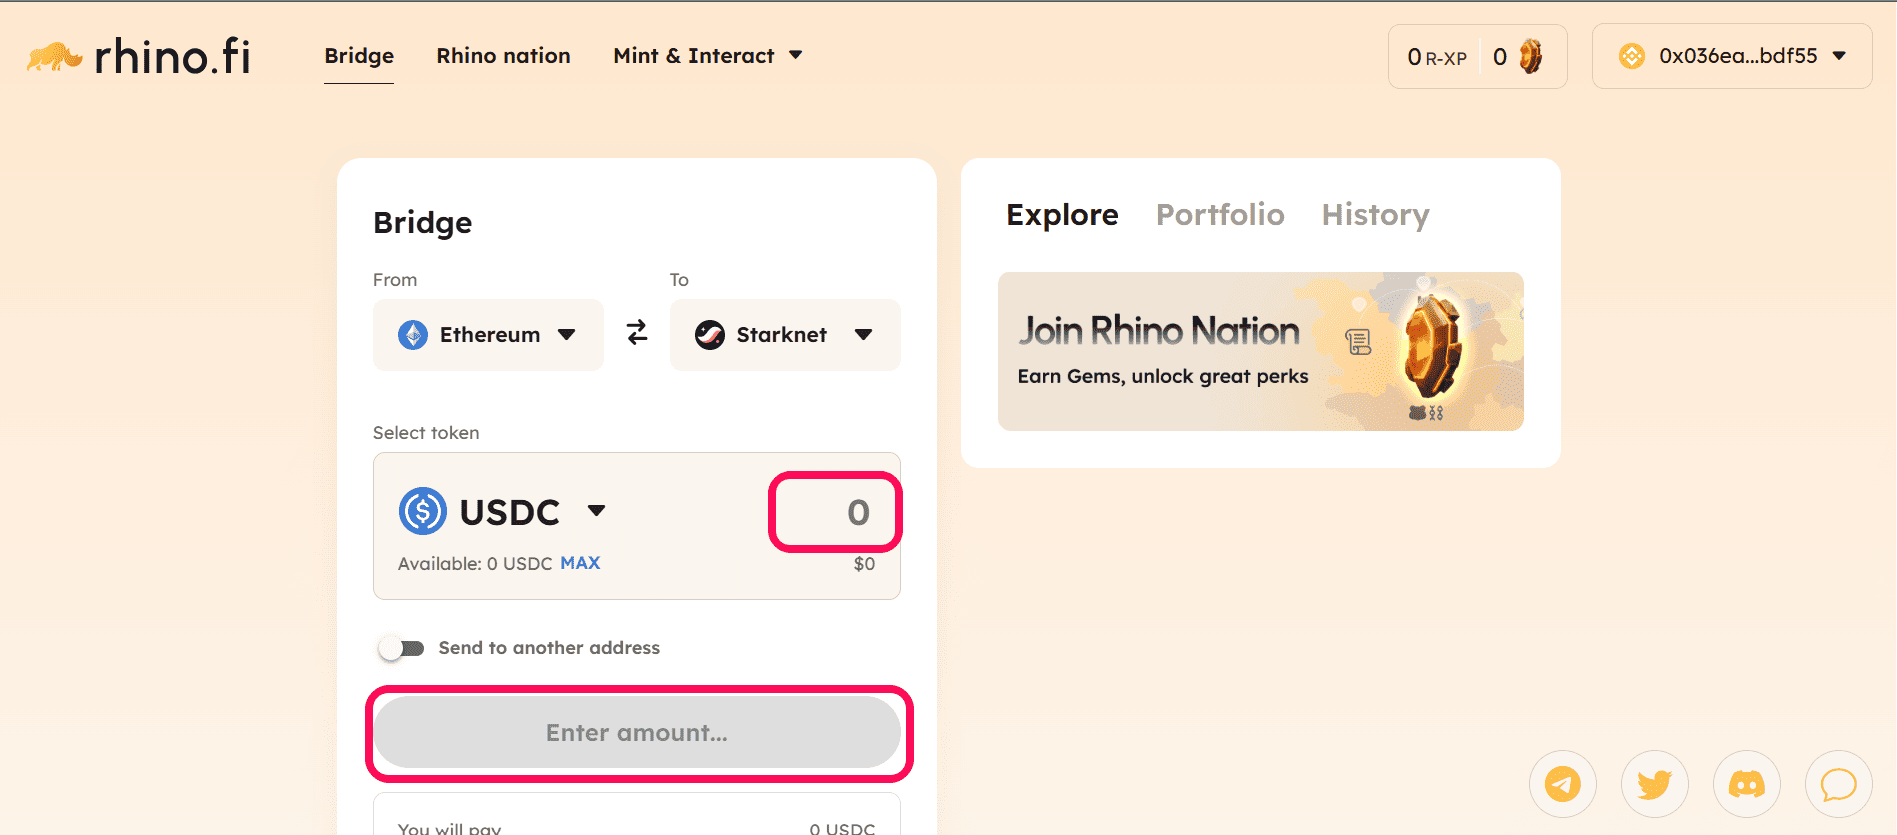This screenshot has height=835, width=1897.
Task: Expand the From chain Ethereum dropdown
Action: tap(488, 335)
